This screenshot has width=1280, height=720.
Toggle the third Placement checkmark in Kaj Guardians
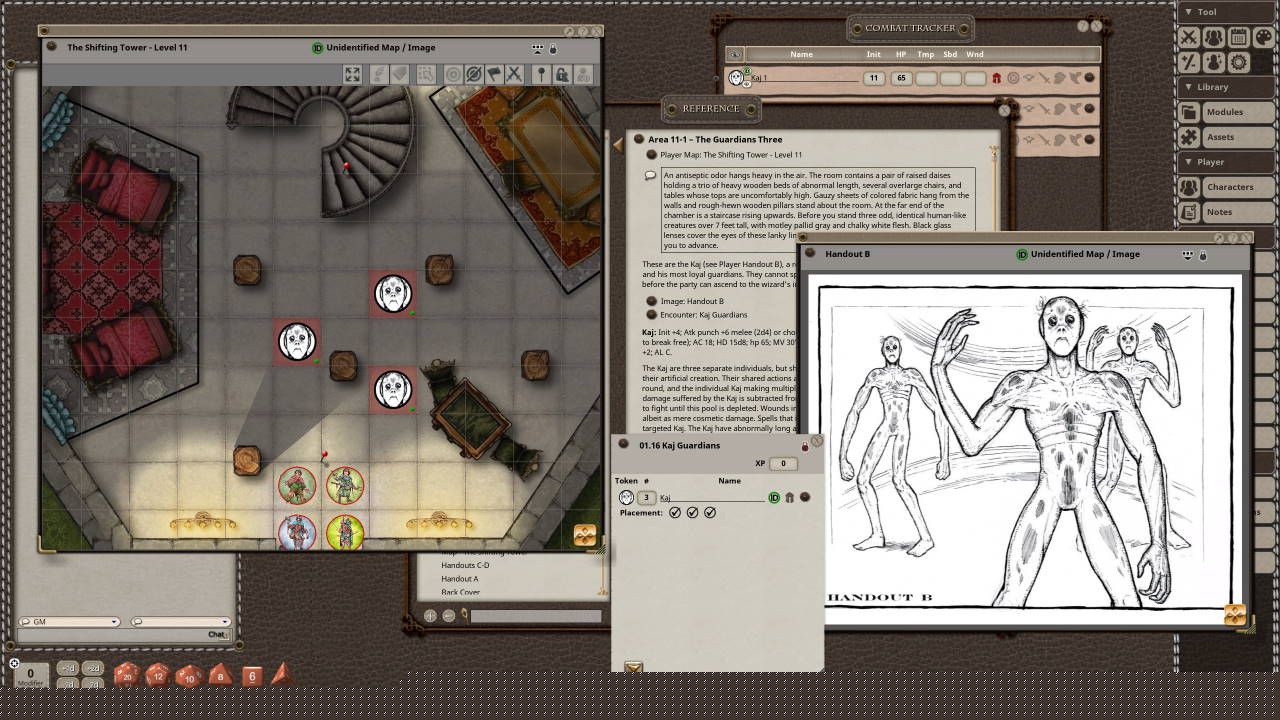pos(710,513)
